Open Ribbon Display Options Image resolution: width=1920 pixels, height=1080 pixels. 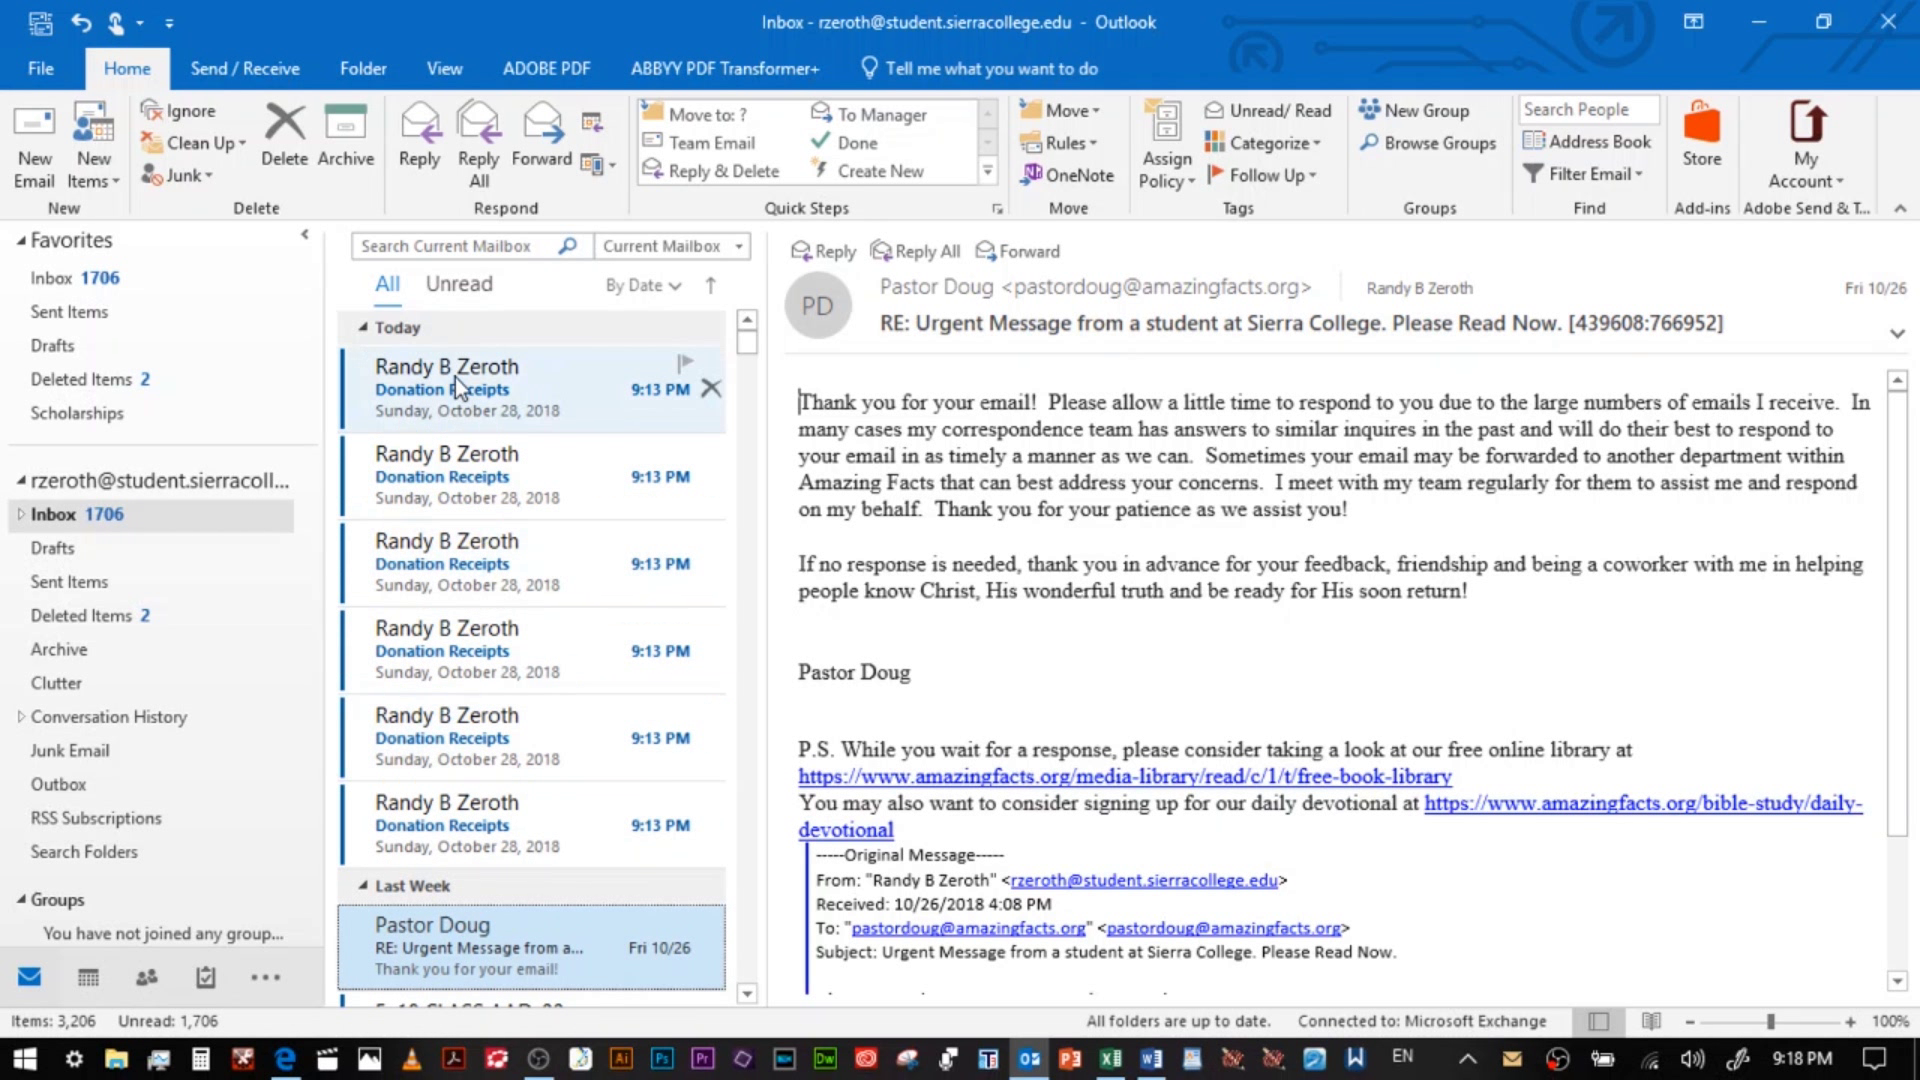1693,22
